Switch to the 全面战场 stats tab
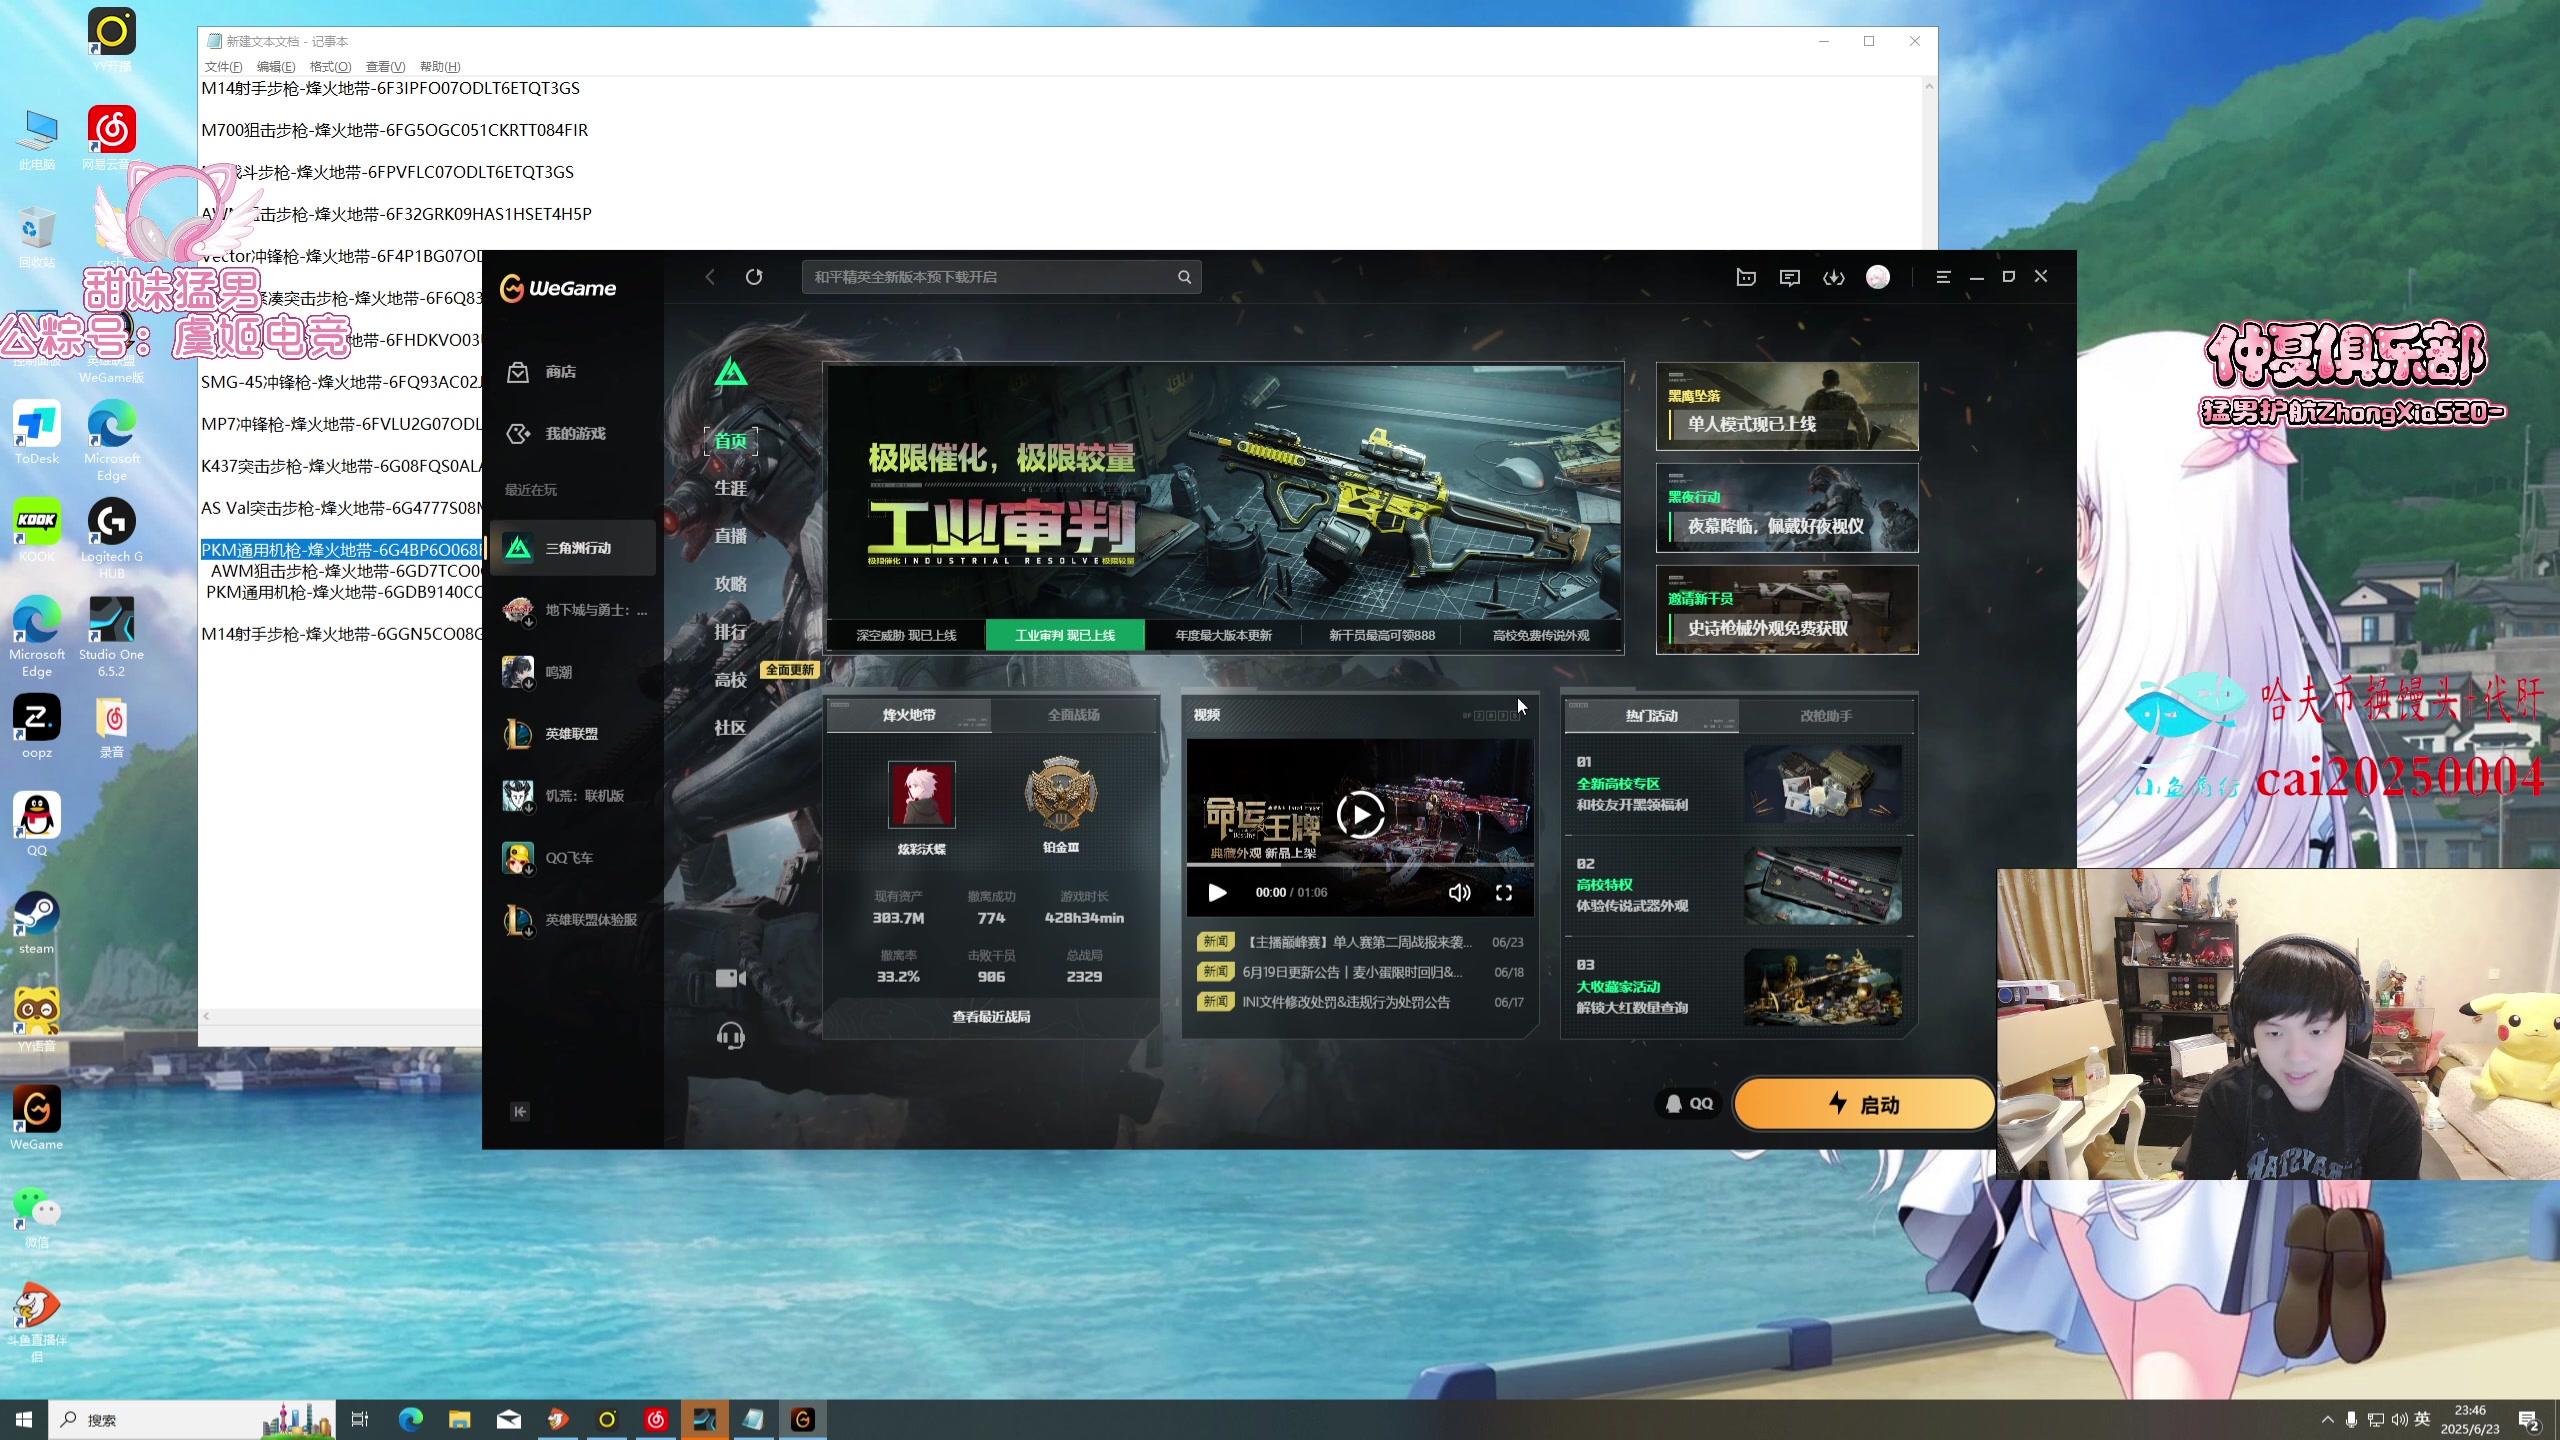2560x1440 pixels. point(1074,715)
